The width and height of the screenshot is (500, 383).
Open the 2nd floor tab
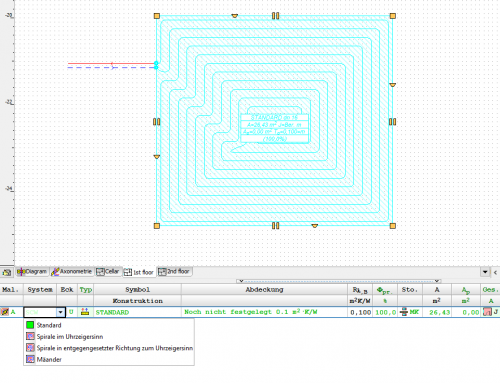coord(174,272)
